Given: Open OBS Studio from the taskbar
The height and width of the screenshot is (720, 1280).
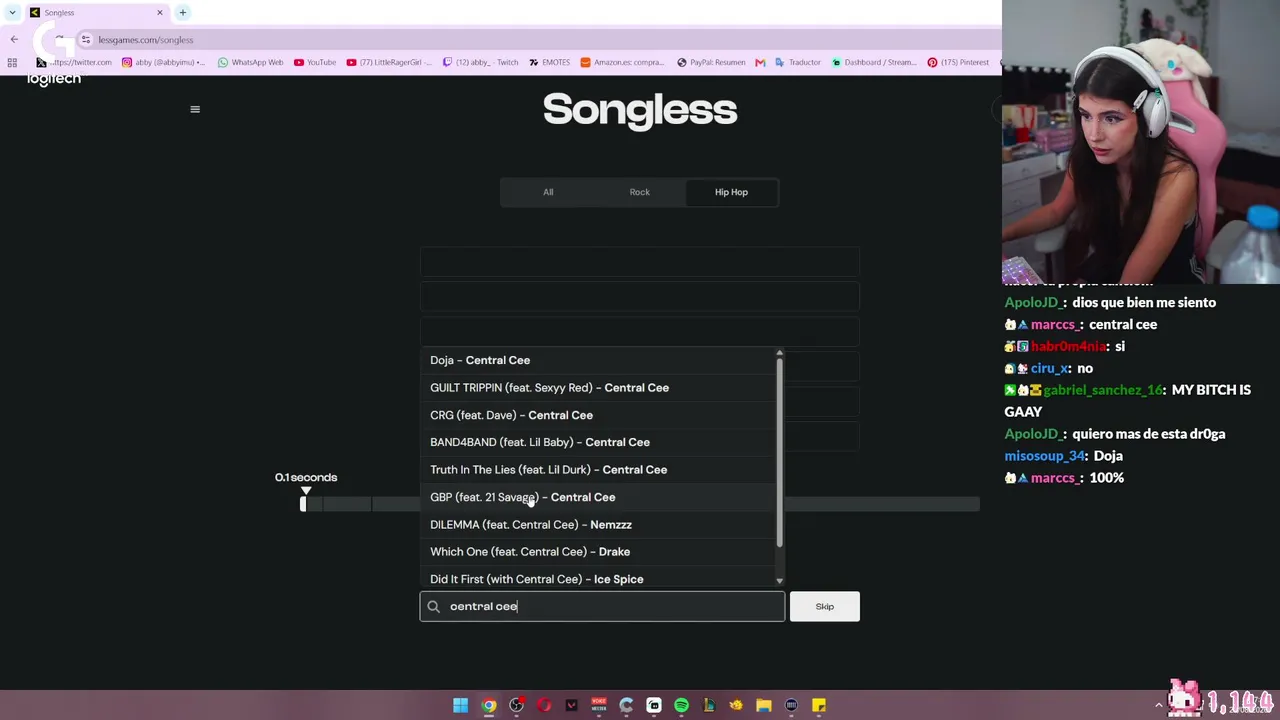Looking at the screenshot, I should (x=516, y=705).
